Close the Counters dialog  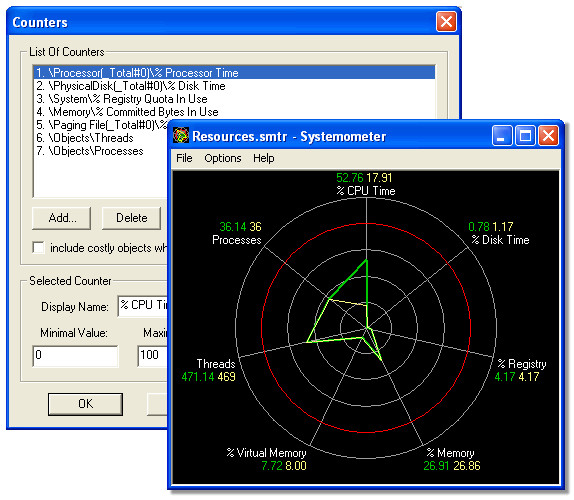(446, 22)
